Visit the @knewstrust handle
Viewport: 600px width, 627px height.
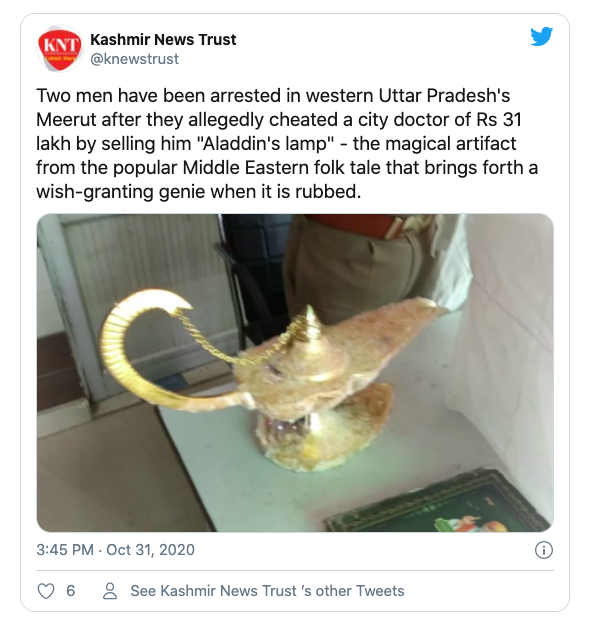(134, 59)
